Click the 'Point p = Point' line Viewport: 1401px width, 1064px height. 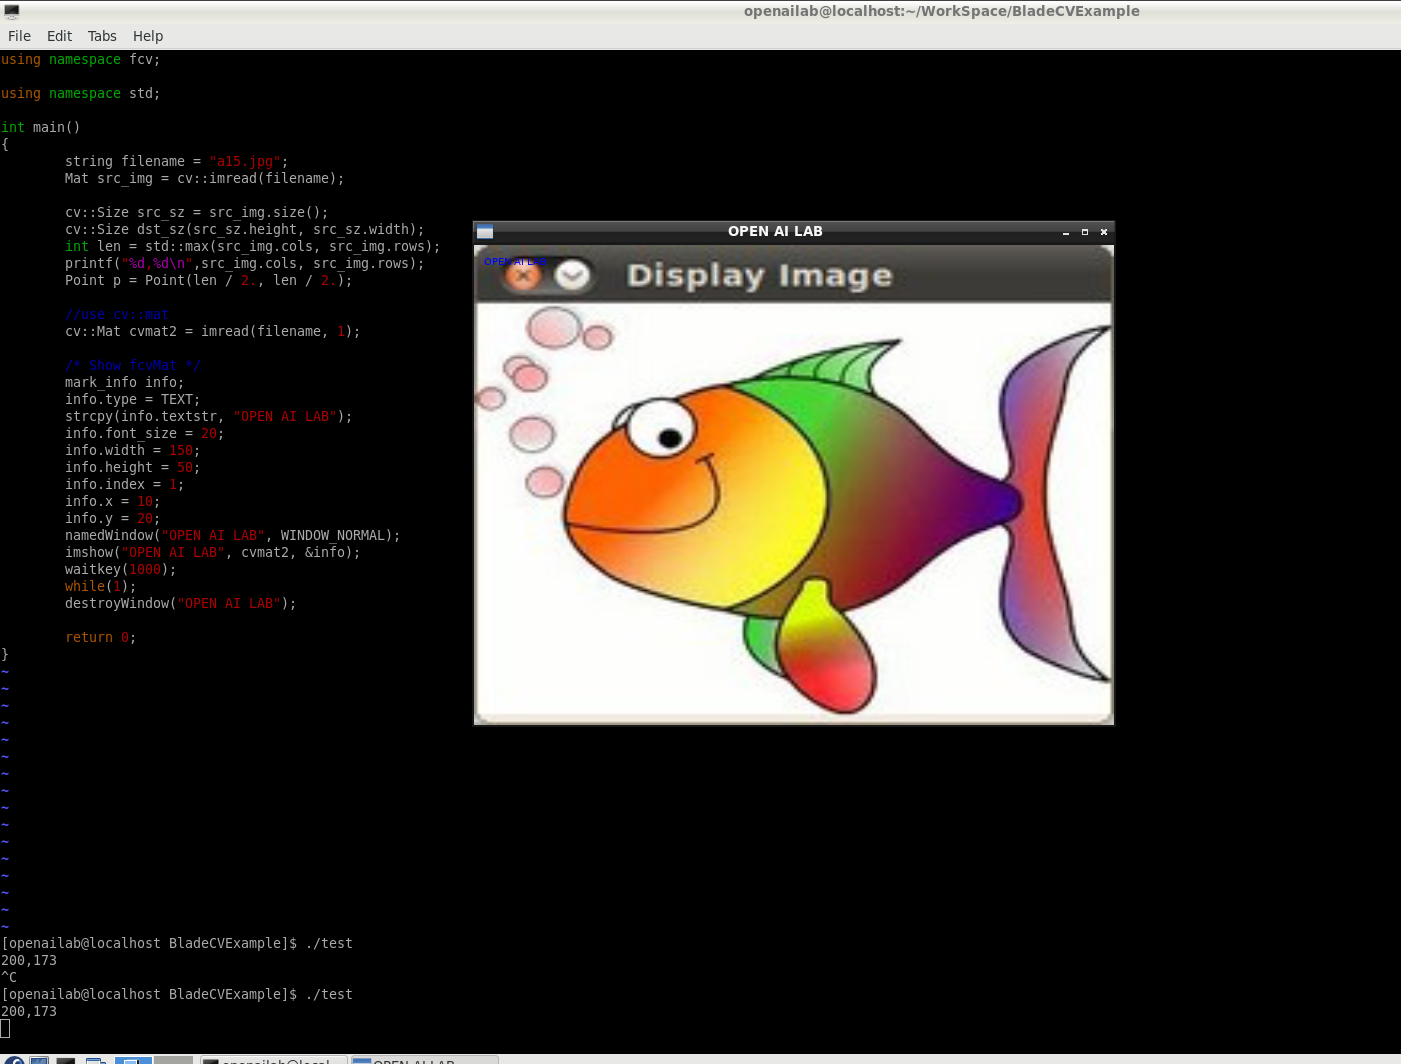pyautogui.click(x=208, y=280)
